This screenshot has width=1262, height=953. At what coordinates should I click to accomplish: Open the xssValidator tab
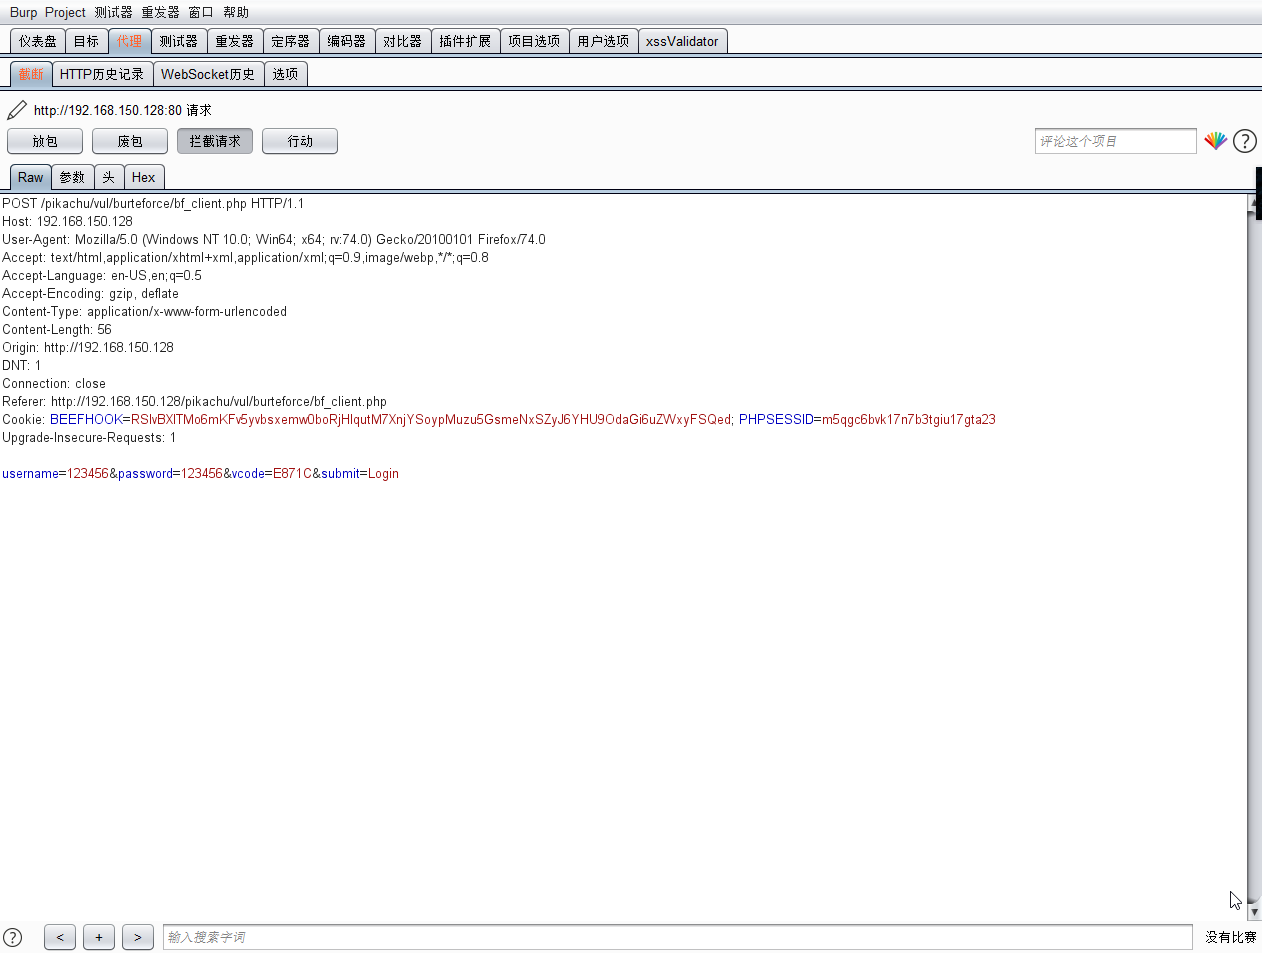(682, 41)
